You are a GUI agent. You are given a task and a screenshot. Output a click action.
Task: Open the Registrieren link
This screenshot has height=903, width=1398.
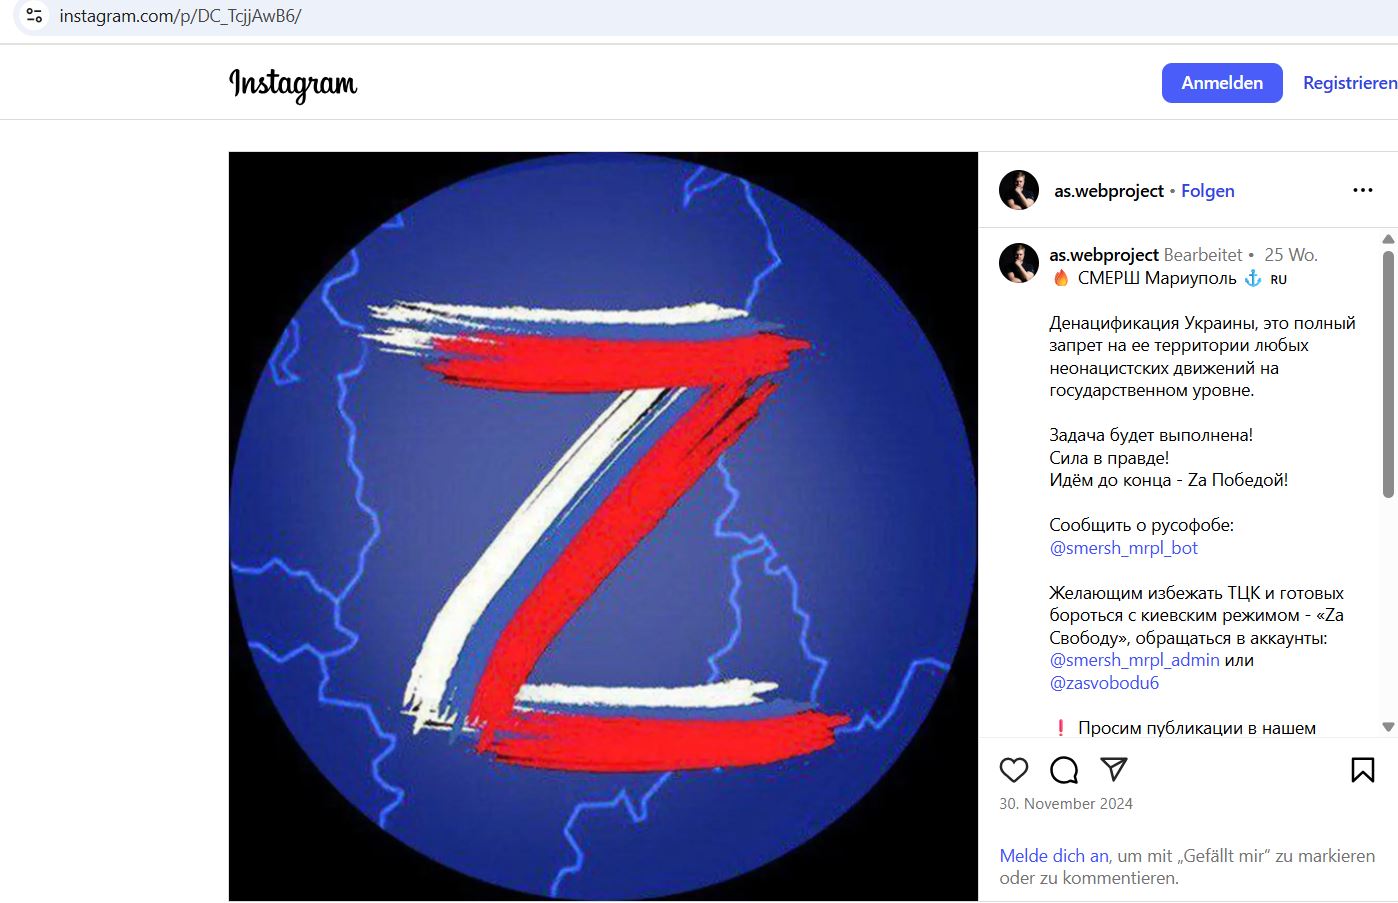point(1350,83)
